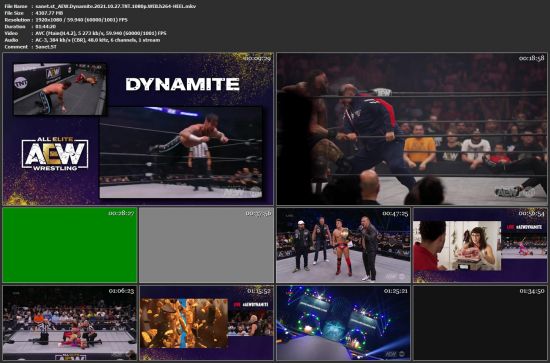The image size is (550, 363).
Task: Select the solid green frame thumbnail
Action: 69,245
